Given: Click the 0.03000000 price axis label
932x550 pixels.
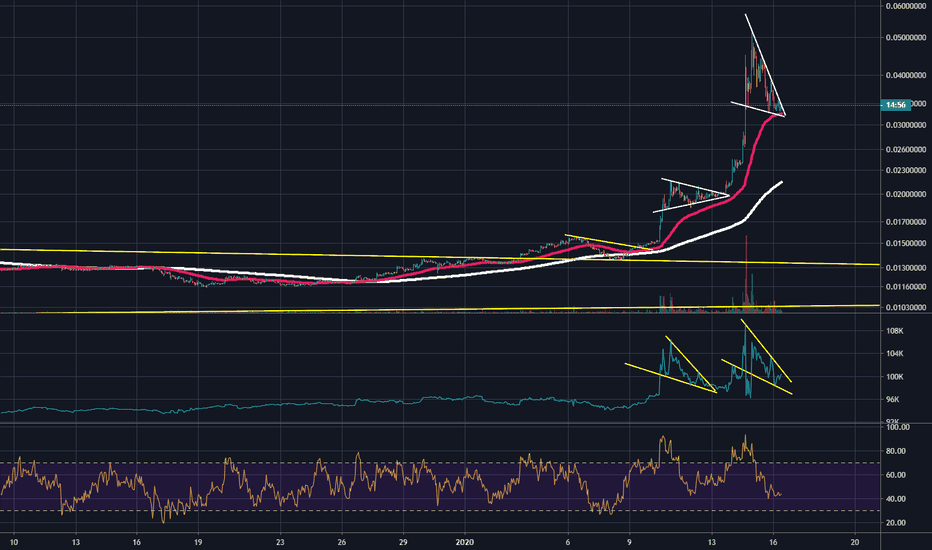Looking at the screenshot, I should pos(906,125).
